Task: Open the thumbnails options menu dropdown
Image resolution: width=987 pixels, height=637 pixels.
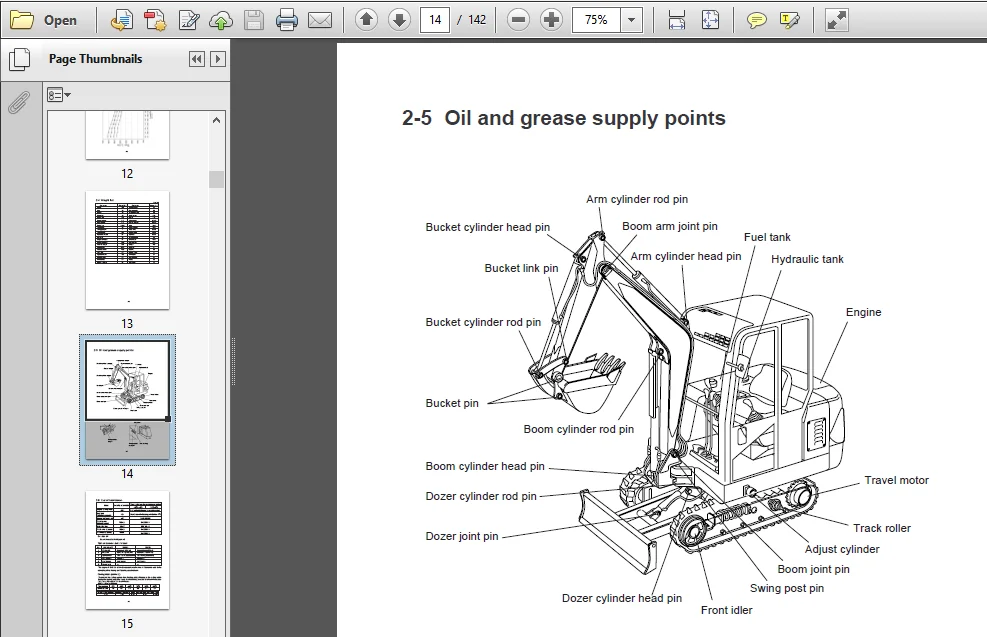Action: (x=59, y=96)
